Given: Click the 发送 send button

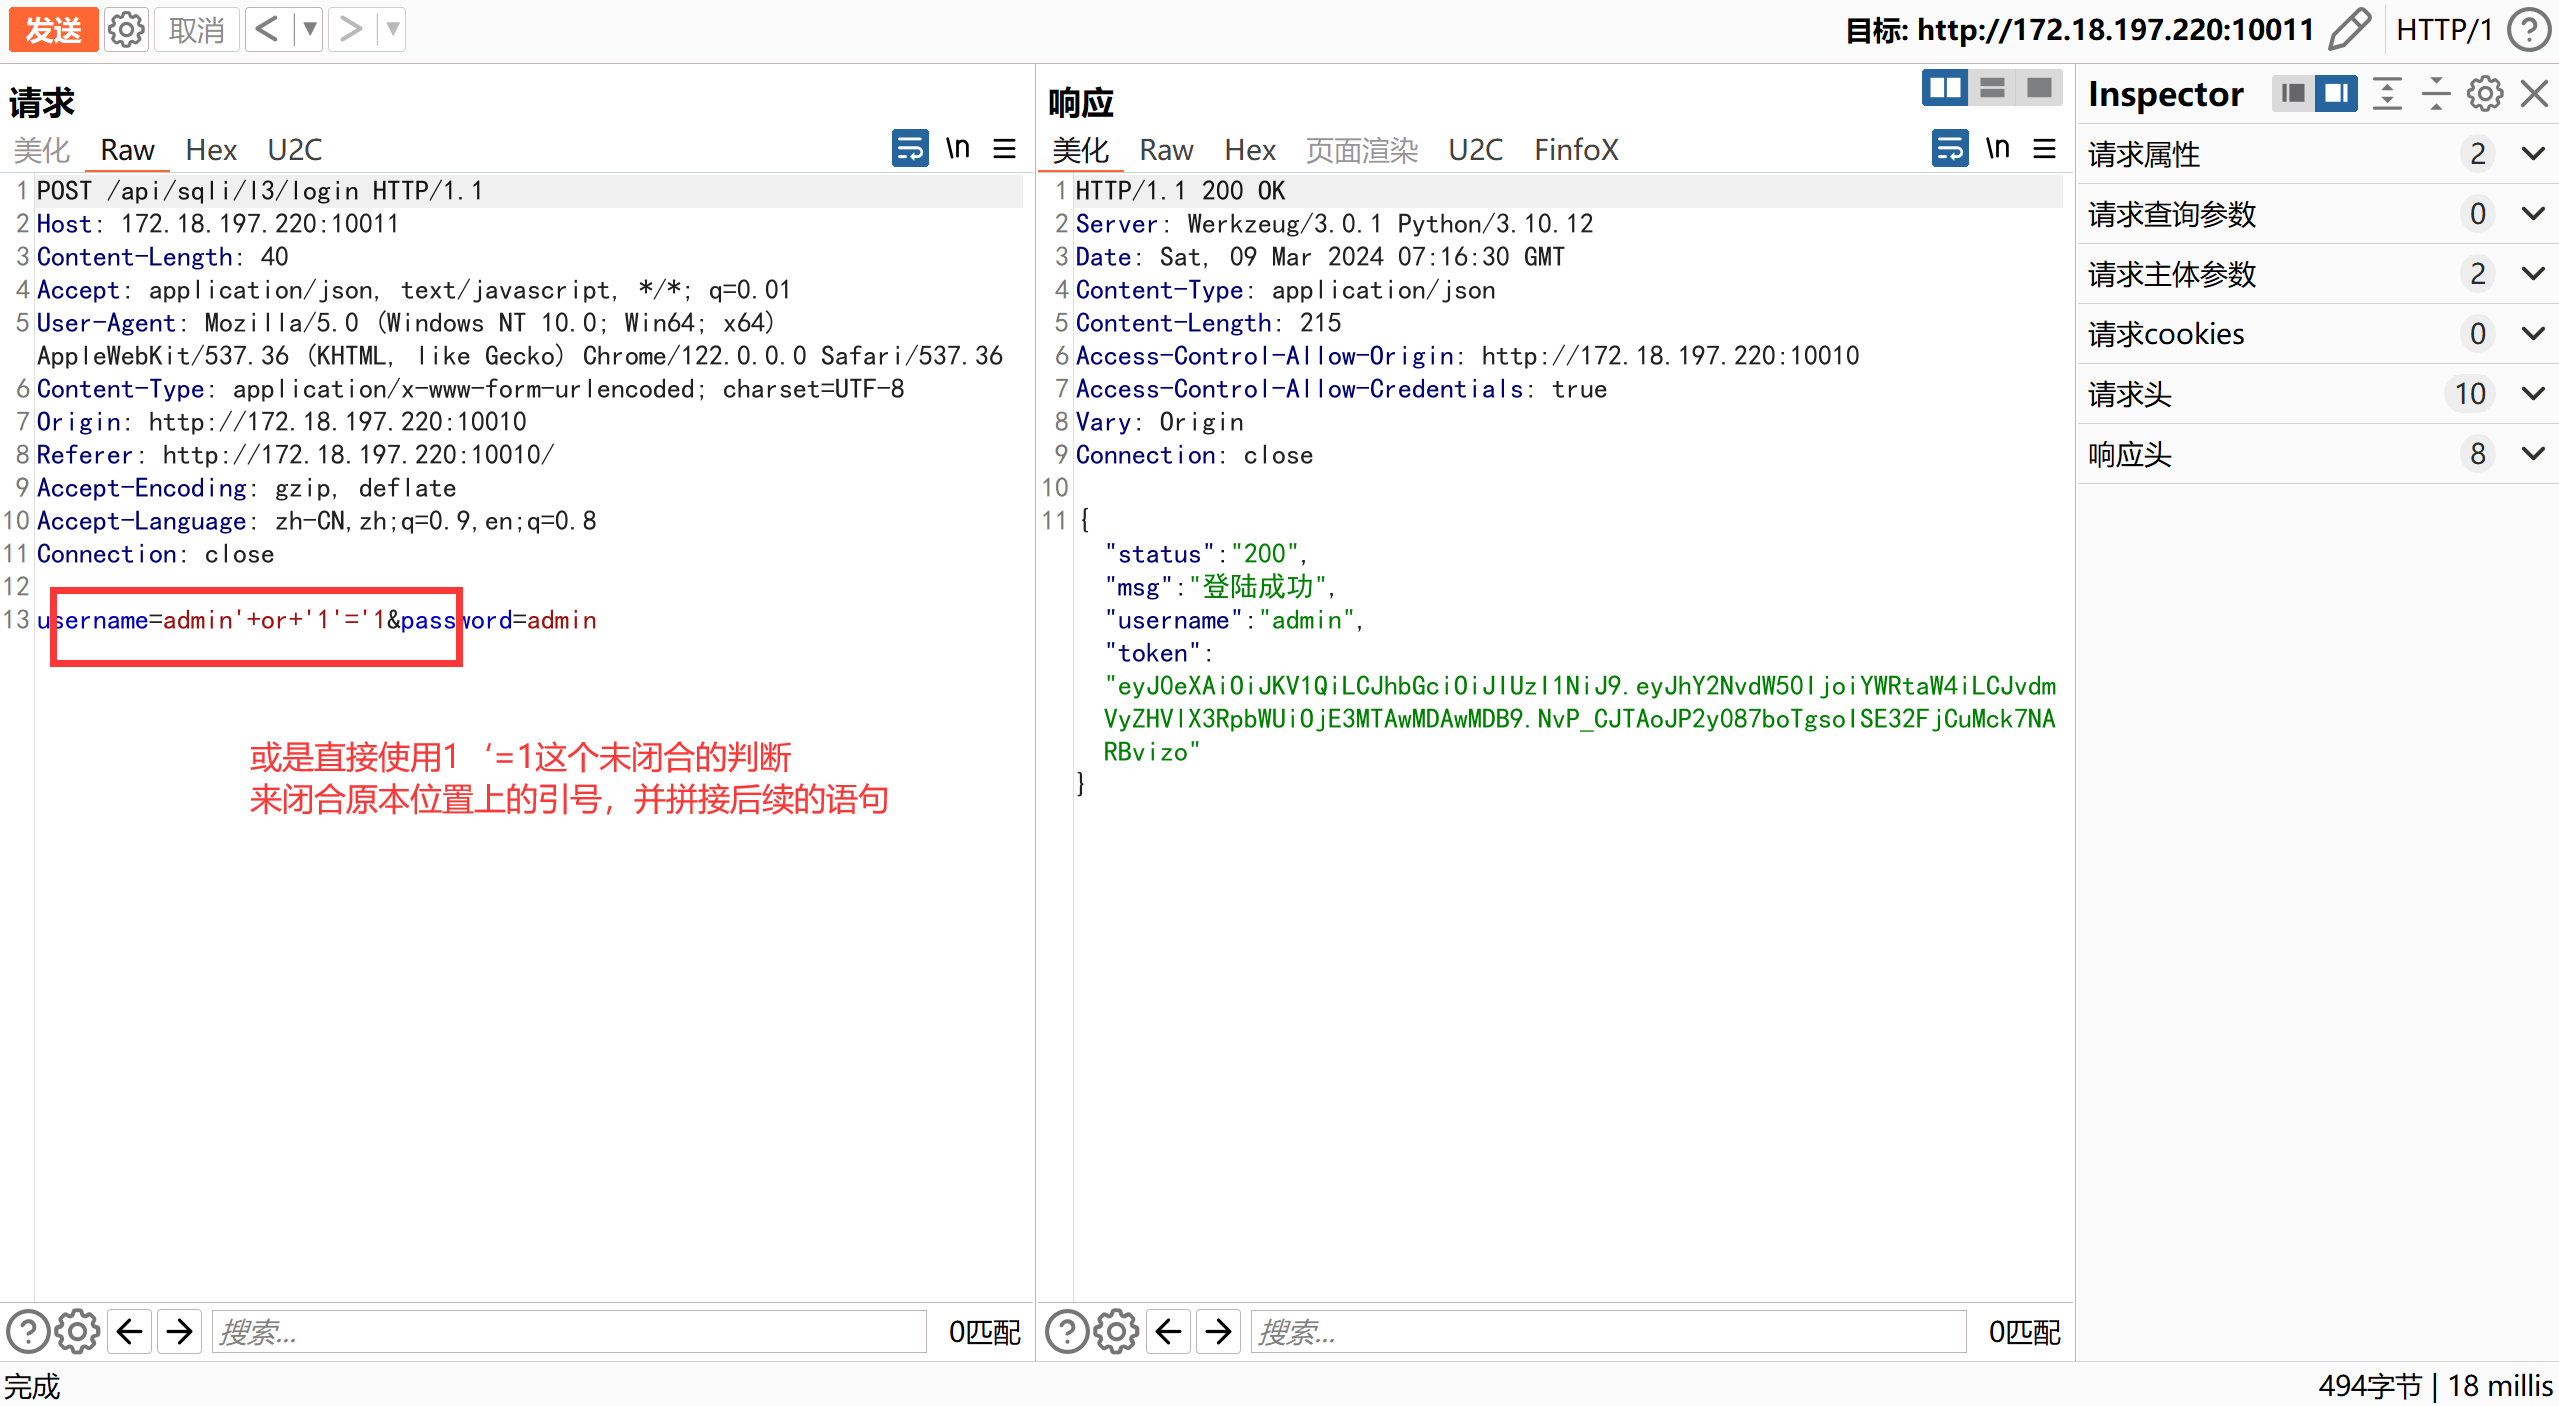Looking at the screenshot, I should click(x=53, y=29).
